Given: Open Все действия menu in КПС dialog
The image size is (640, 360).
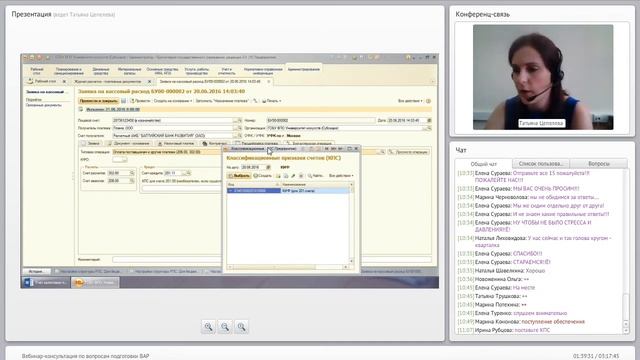Looking at the screenshot, I should point(341,176).
